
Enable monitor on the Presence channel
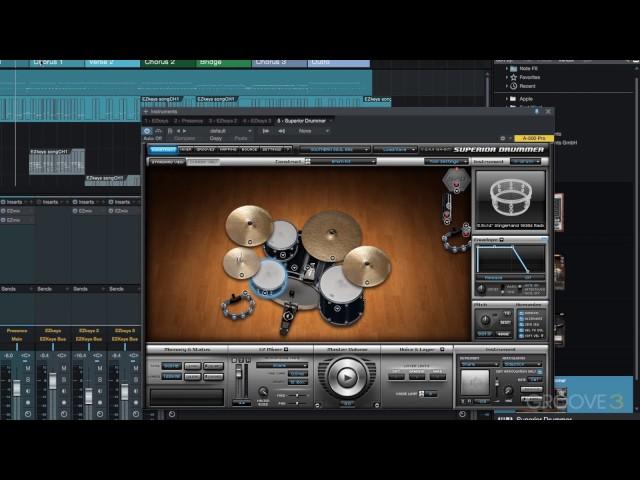(x=28, y=391)
